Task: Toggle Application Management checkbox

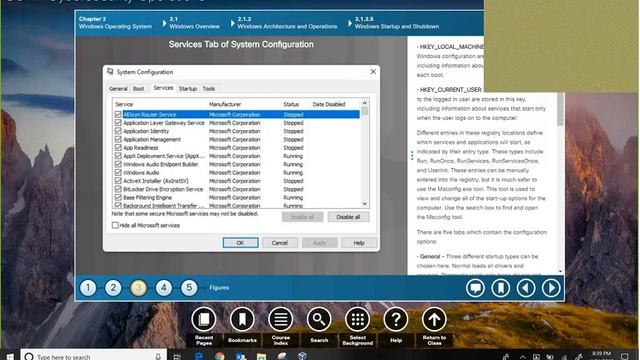Action: pos(118,139)
